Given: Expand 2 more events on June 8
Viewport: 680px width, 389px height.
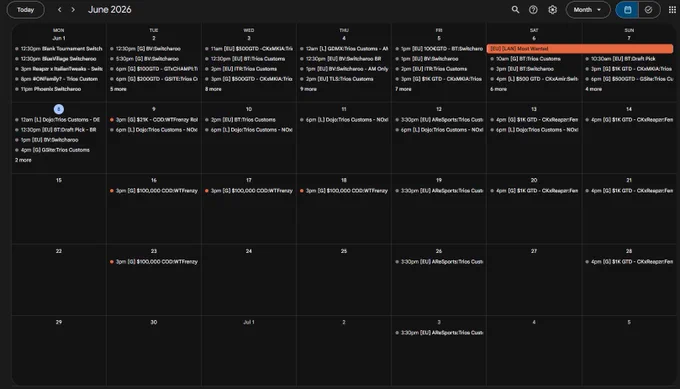Looking at the screenshot, I should [23, 160].
